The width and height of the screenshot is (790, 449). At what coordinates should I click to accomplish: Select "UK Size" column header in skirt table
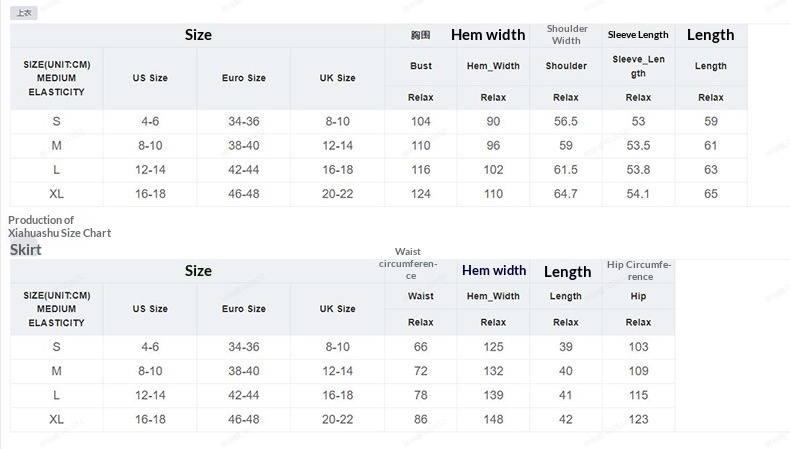point(338,309)
